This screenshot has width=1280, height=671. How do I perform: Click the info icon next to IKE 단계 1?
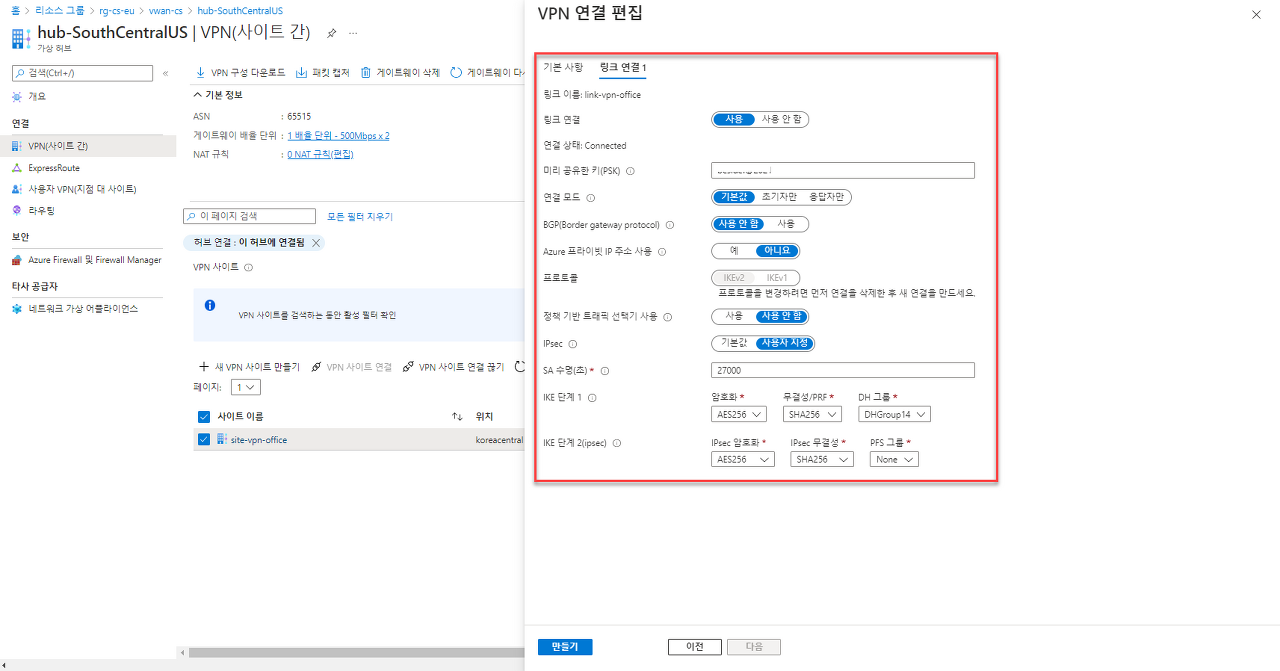[x=591, y=398]
